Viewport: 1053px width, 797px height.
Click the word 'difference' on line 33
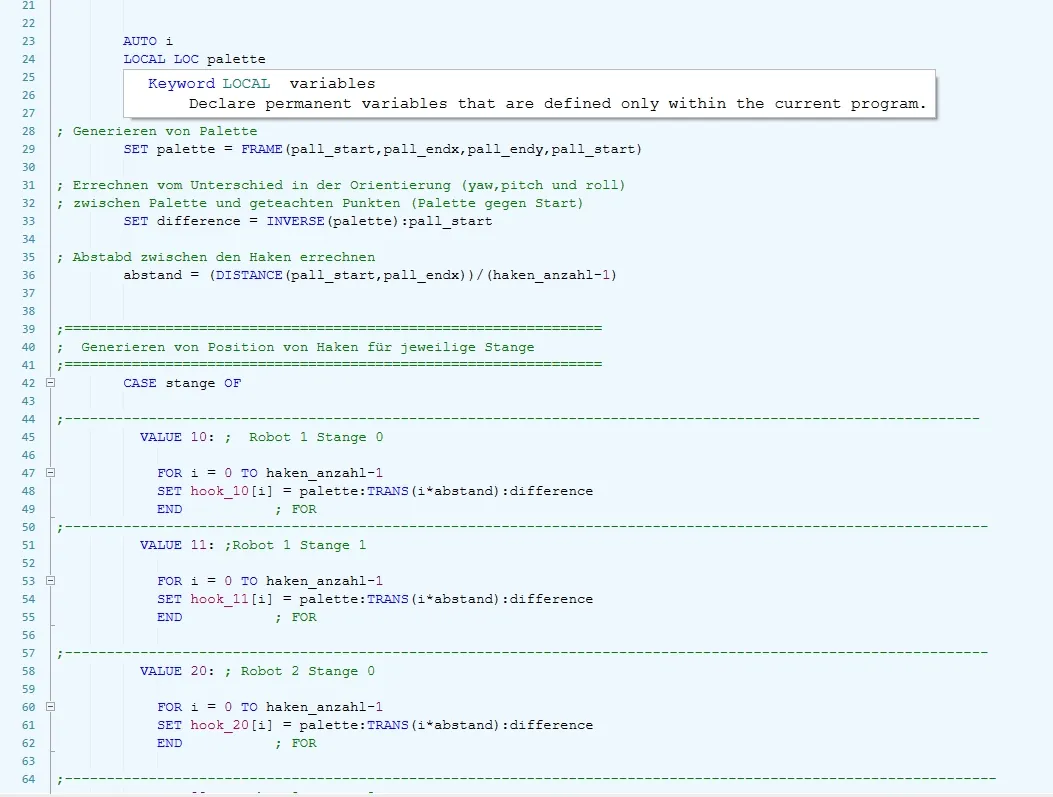click(198, 221)
